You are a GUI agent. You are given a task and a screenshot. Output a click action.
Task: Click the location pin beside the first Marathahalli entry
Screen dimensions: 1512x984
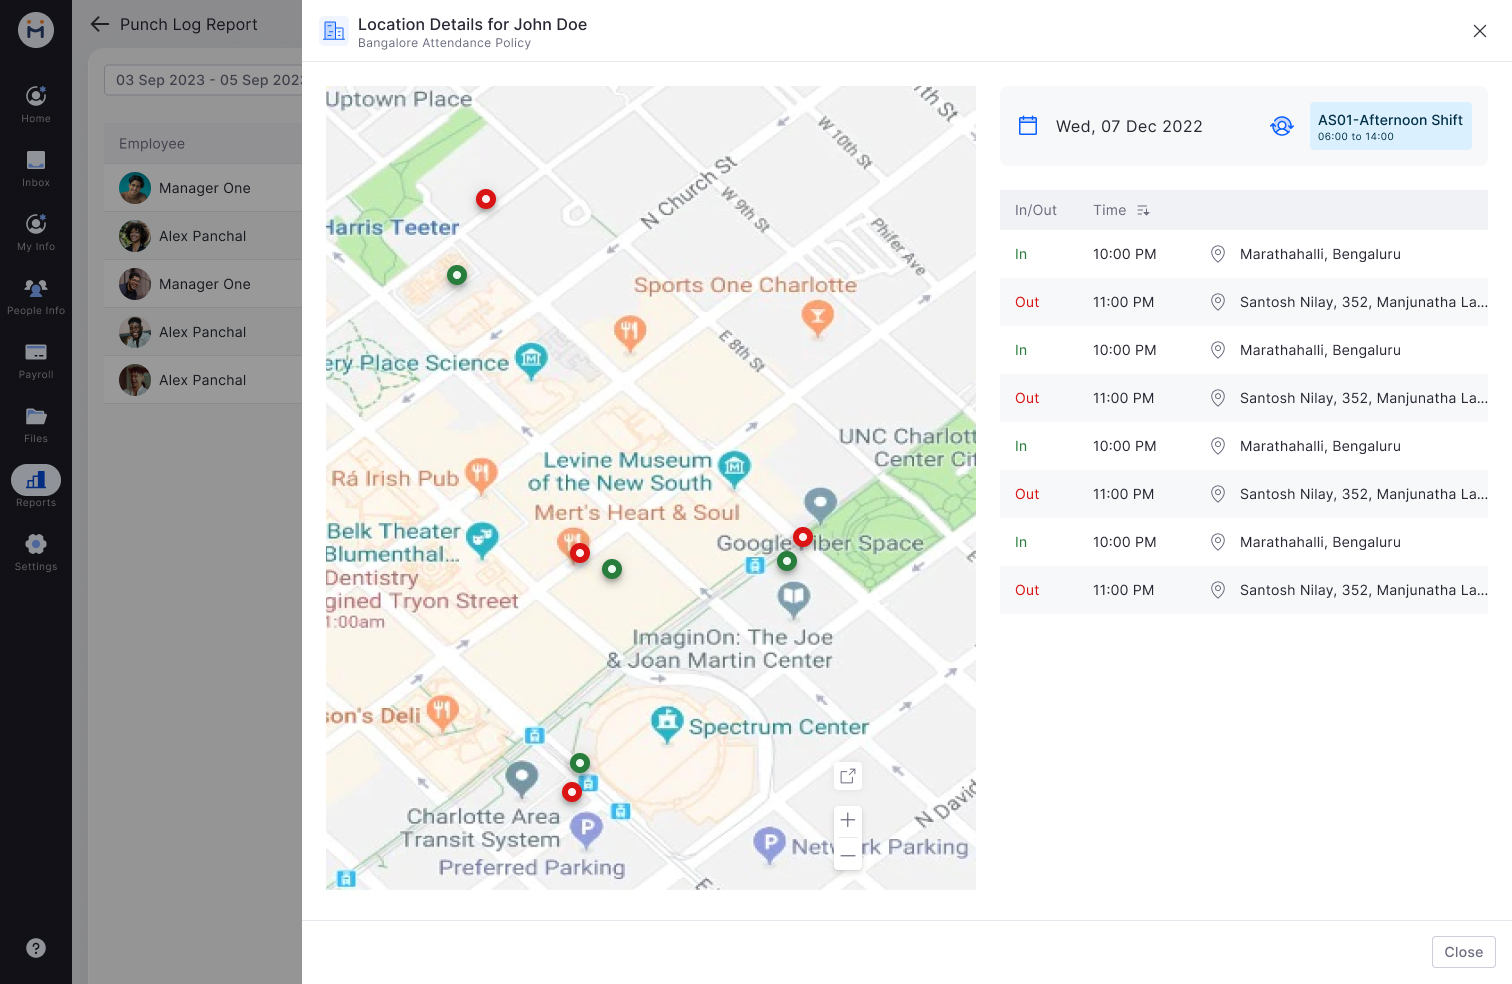click(x=1218, y=254)
